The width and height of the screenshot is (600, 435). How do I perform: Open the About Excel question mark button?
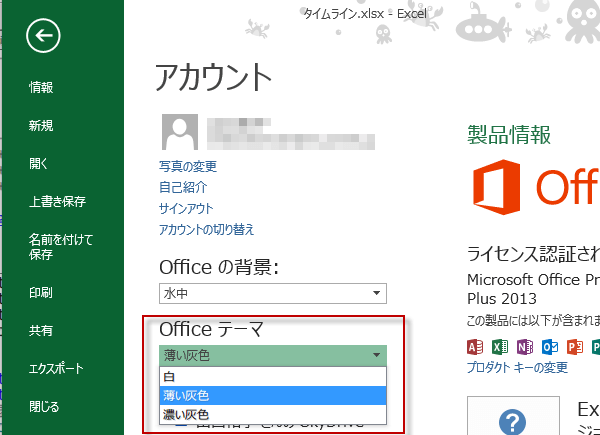pos(512,421)
